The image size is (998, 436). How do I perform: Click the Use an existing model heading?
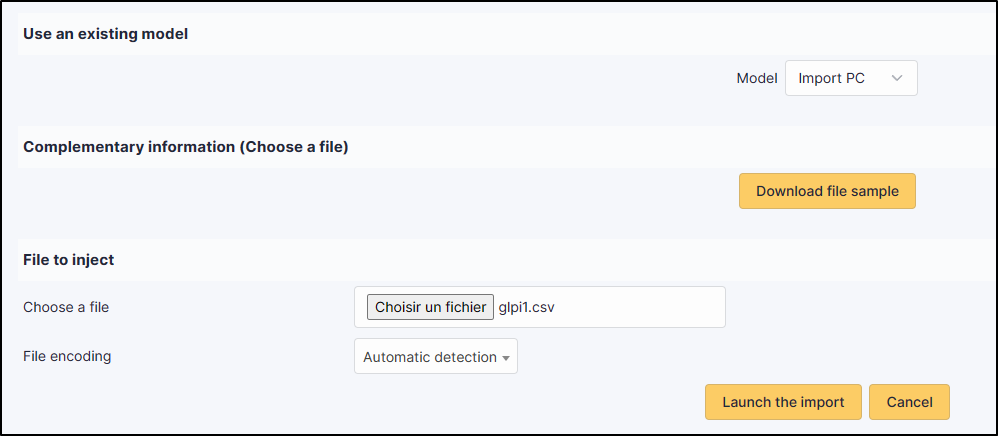point(105,34)
